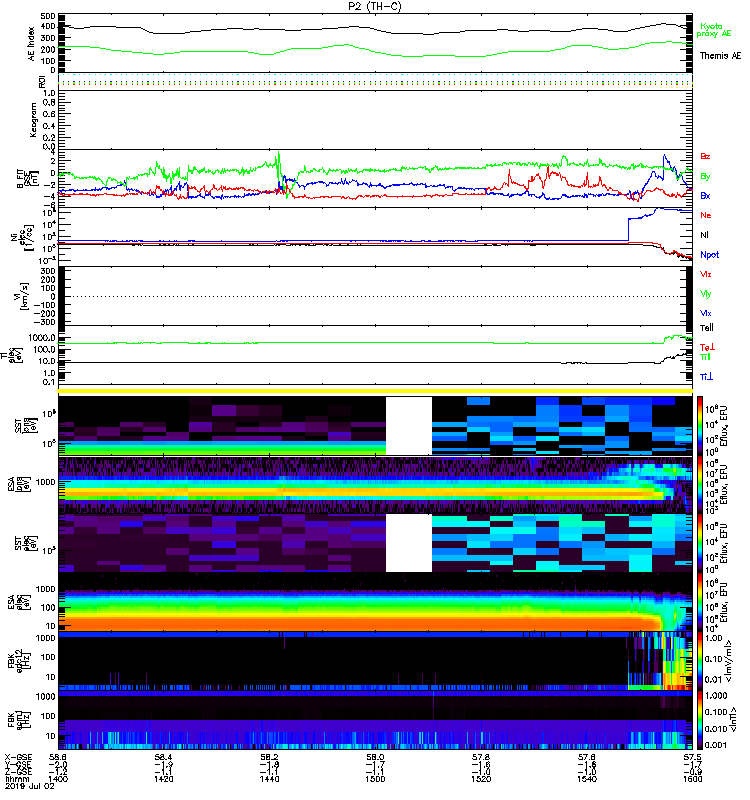The image size is (750, 800).
Task: Click the ROI panel label
Action: 42,81
